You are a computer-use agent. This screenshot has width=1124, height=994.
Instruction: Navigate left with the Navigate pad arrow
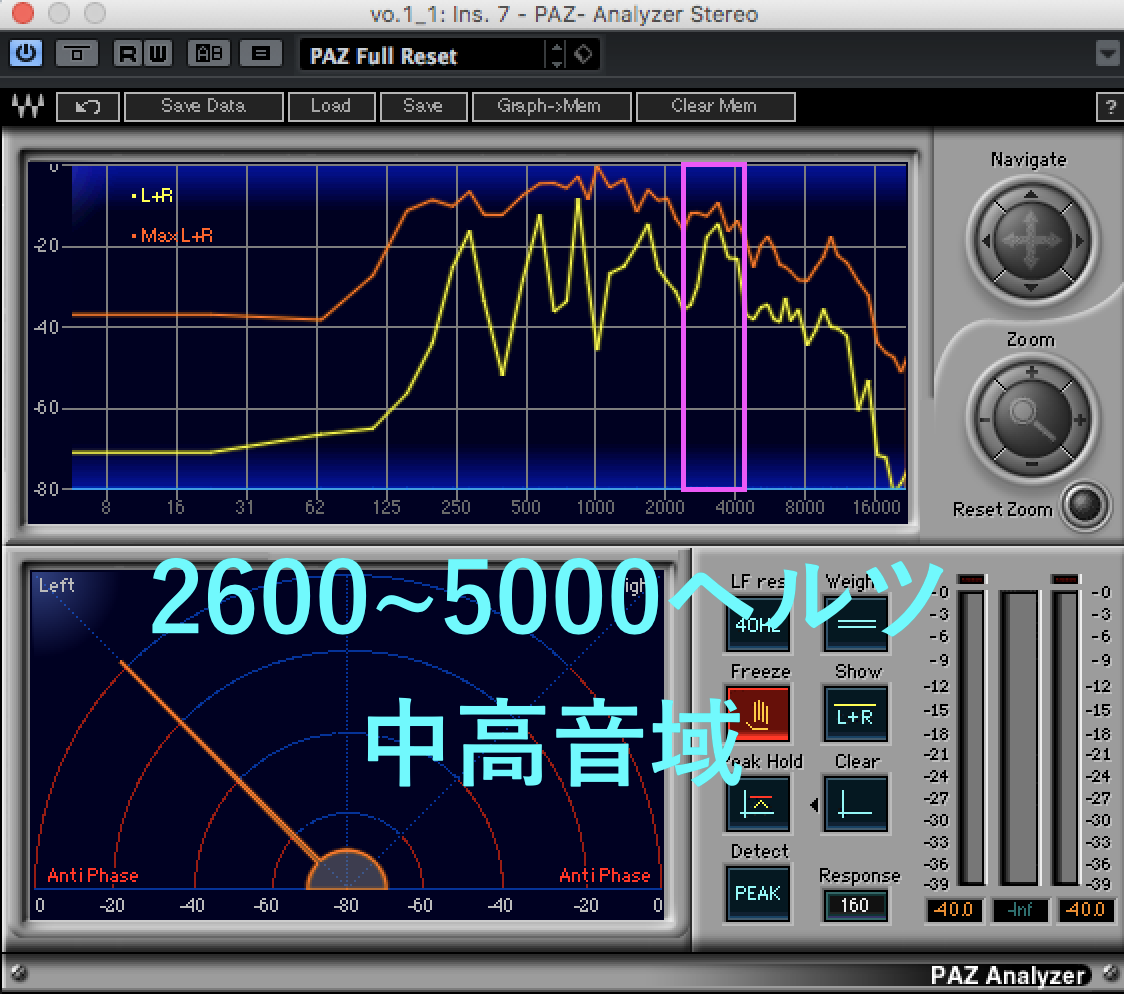[986, 242]
